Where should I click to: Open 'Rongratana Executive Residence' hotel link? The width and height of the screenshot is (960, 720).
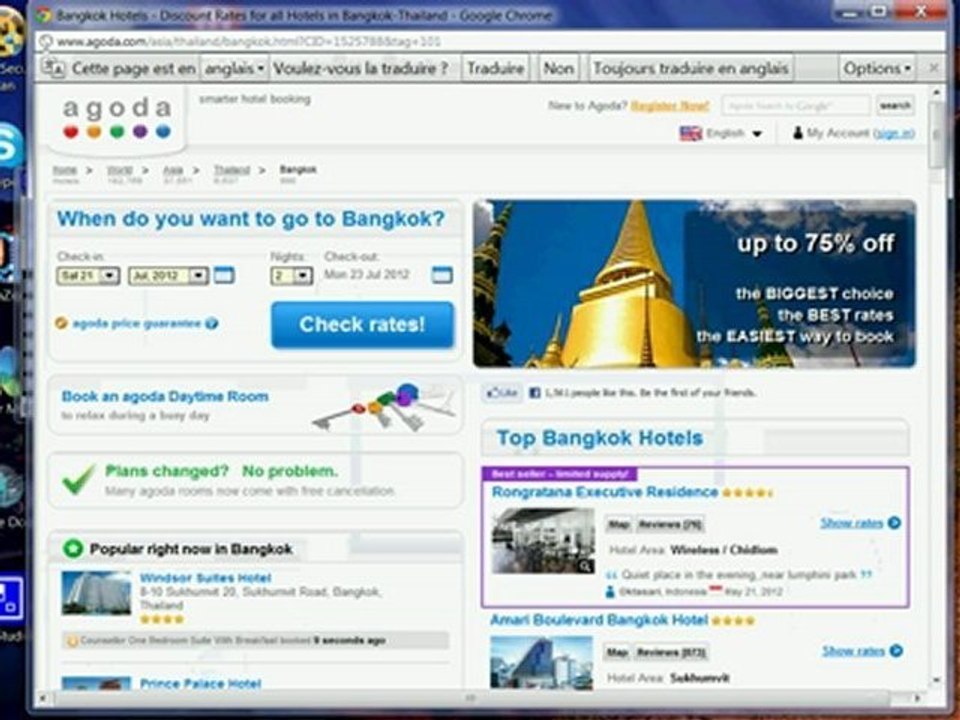605,492
